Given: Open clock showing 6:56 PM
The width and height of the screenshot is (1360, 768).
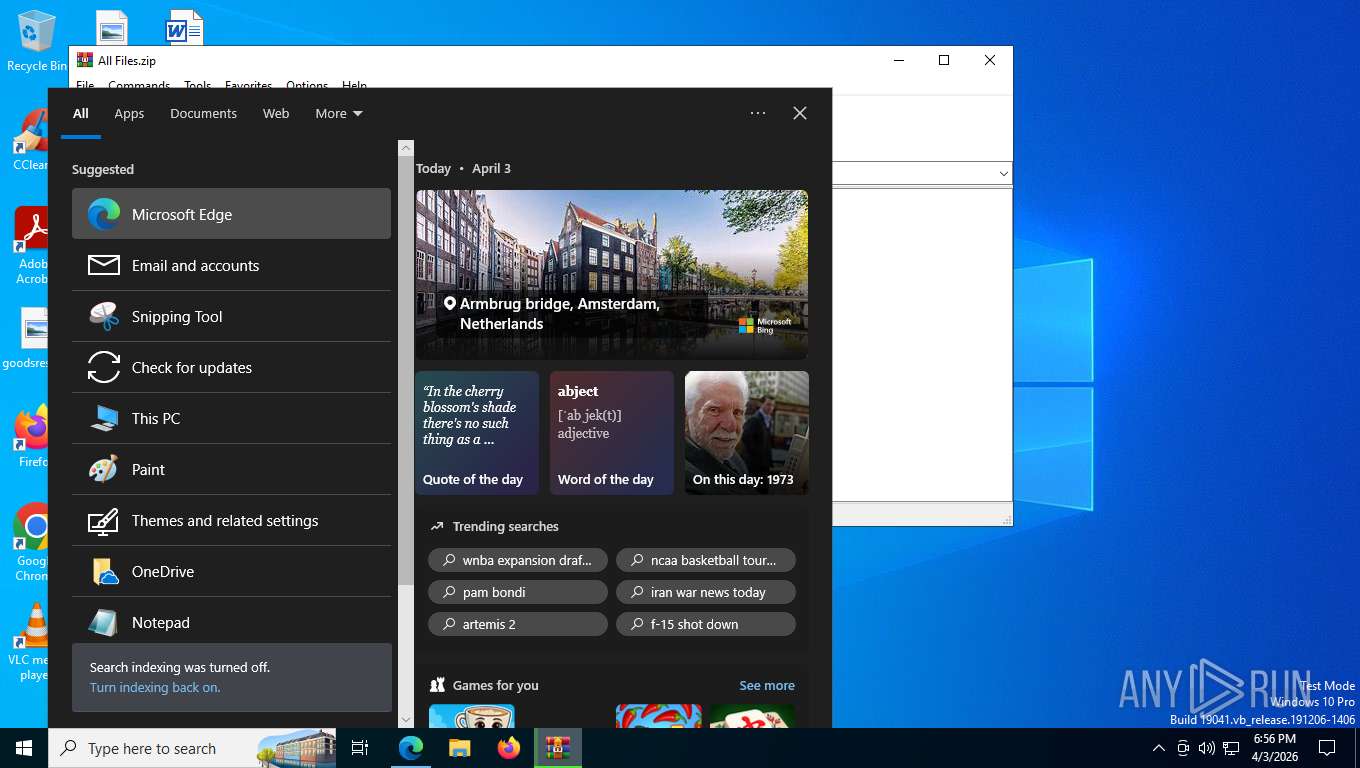Looking at the screenshot, I should click(1275, 748).
